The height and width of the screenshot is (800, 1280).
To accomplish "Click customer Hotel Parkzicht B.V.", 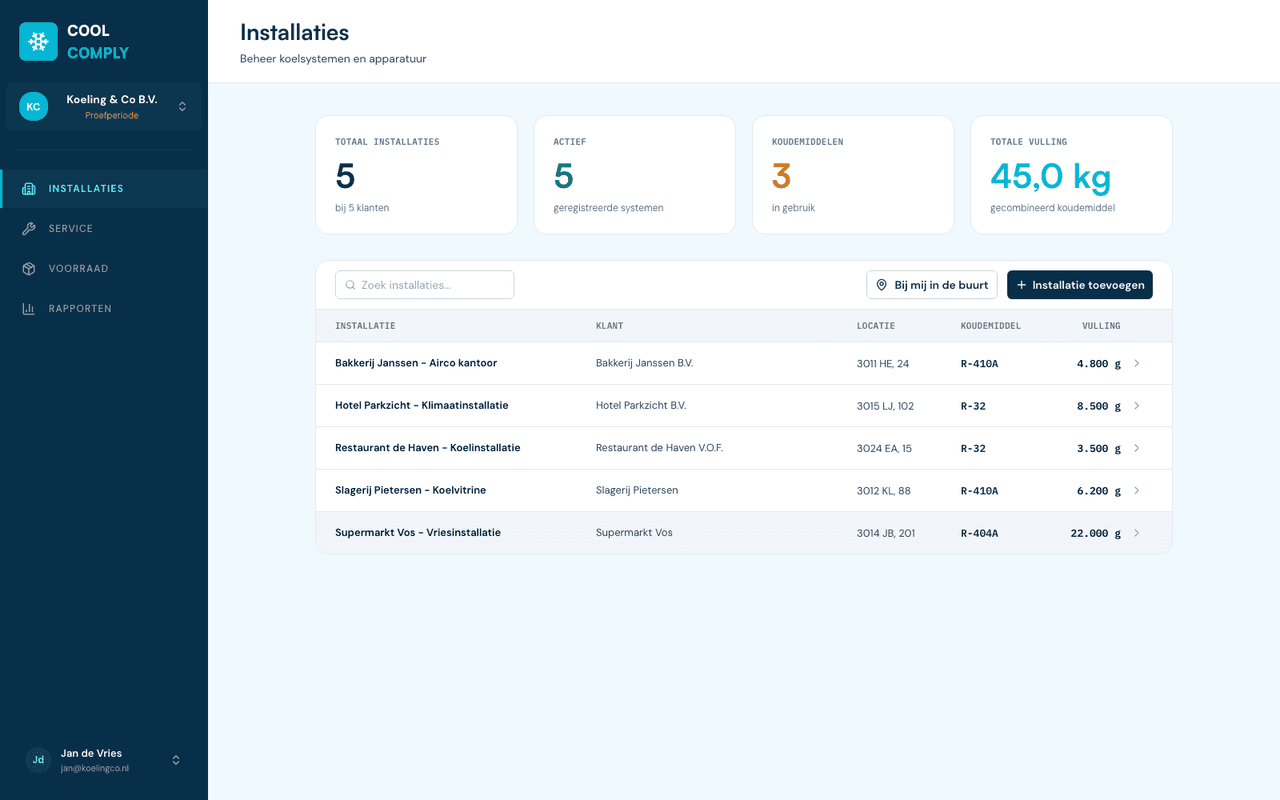I will (x=641, y=406).
